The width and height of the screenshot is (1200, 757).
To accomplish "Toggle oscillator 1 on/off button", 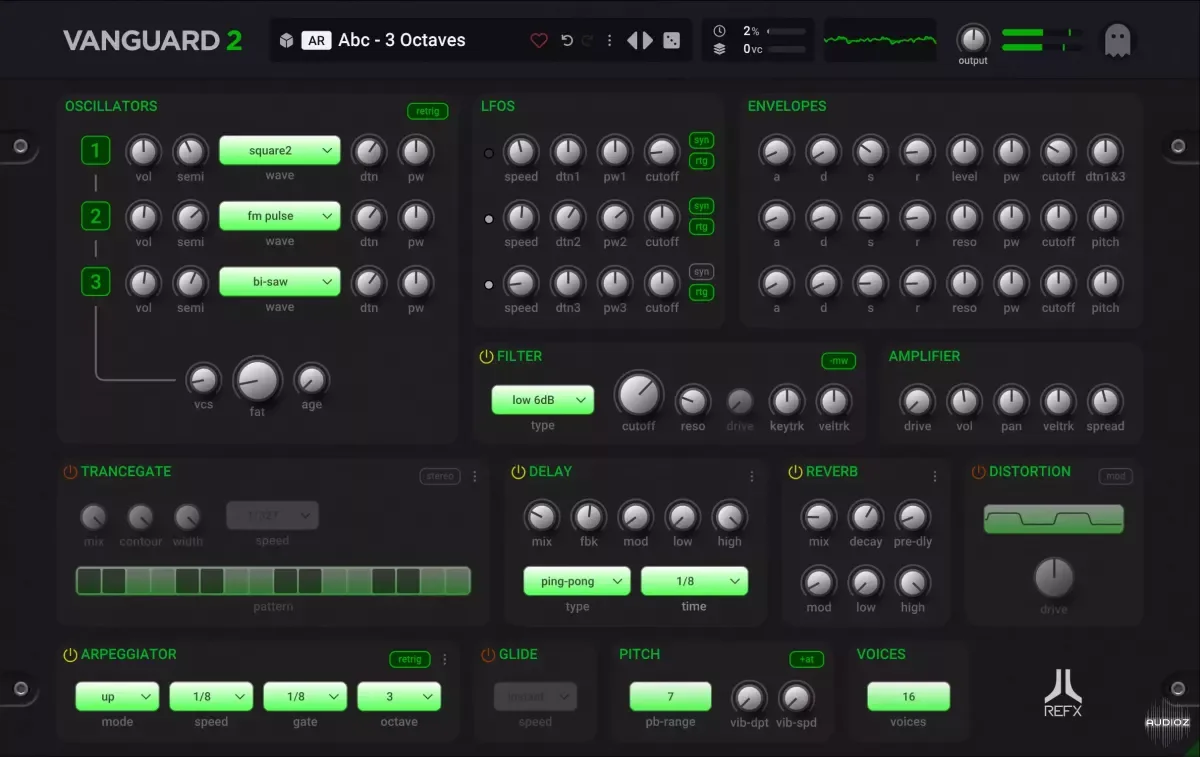I will tap(96, 151).
